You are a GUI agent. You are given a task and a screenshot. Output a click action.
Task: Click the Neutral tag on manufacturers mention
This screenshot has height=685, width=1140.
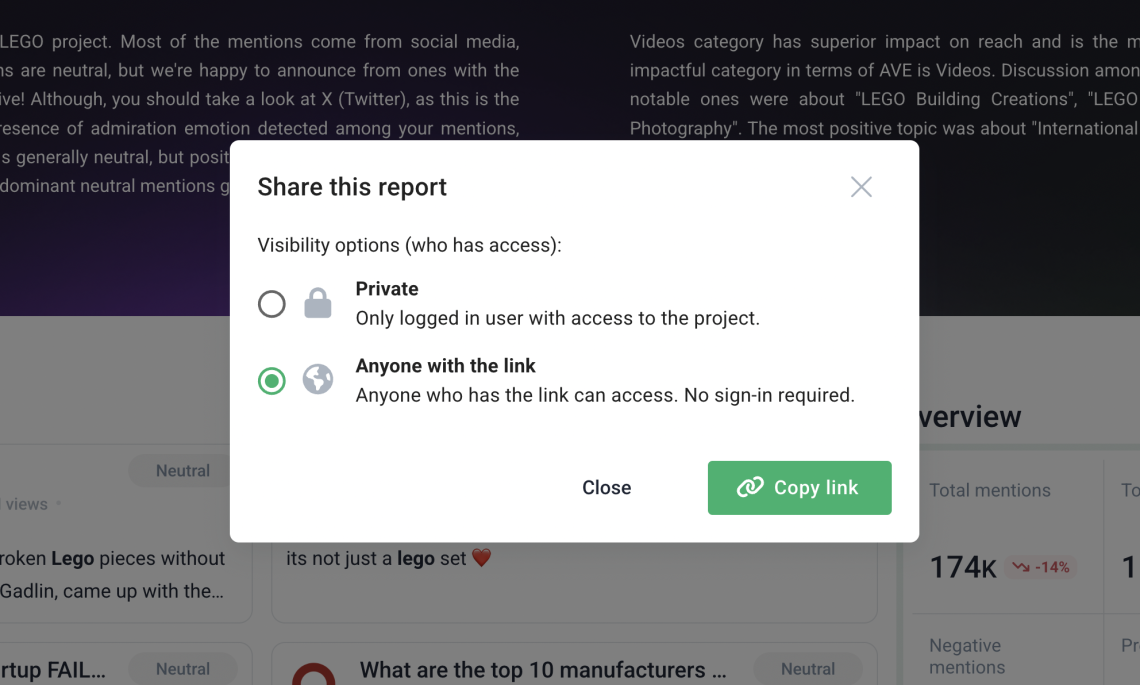tap(808, 669)
